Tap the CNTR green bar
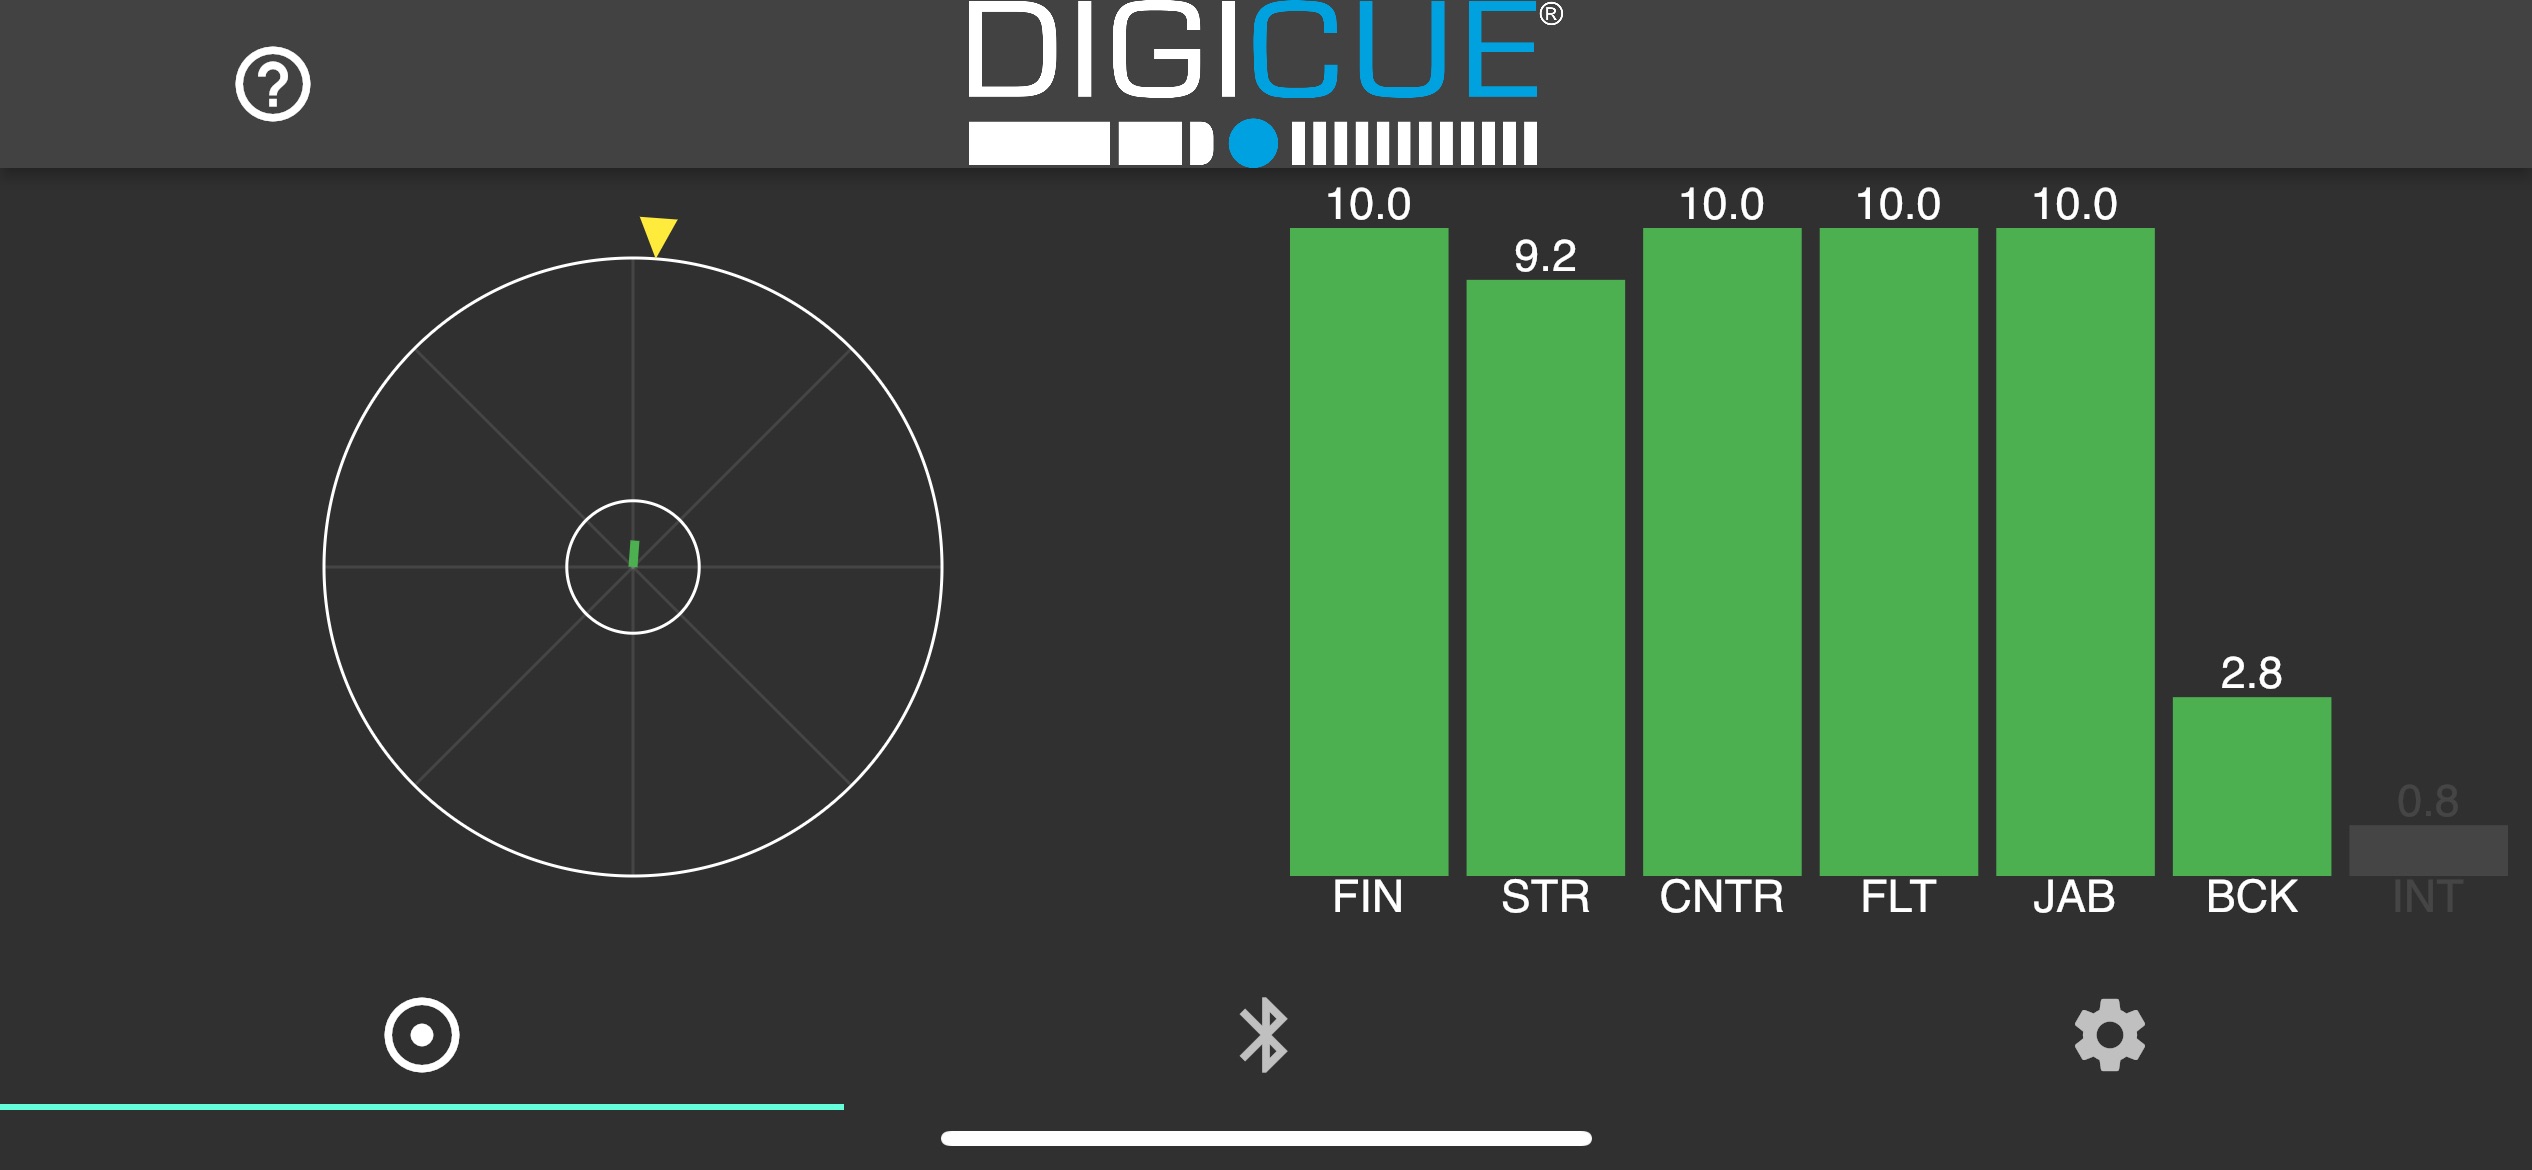This screenshot has height=1170, width=2532. click(x=1722, y=552)
